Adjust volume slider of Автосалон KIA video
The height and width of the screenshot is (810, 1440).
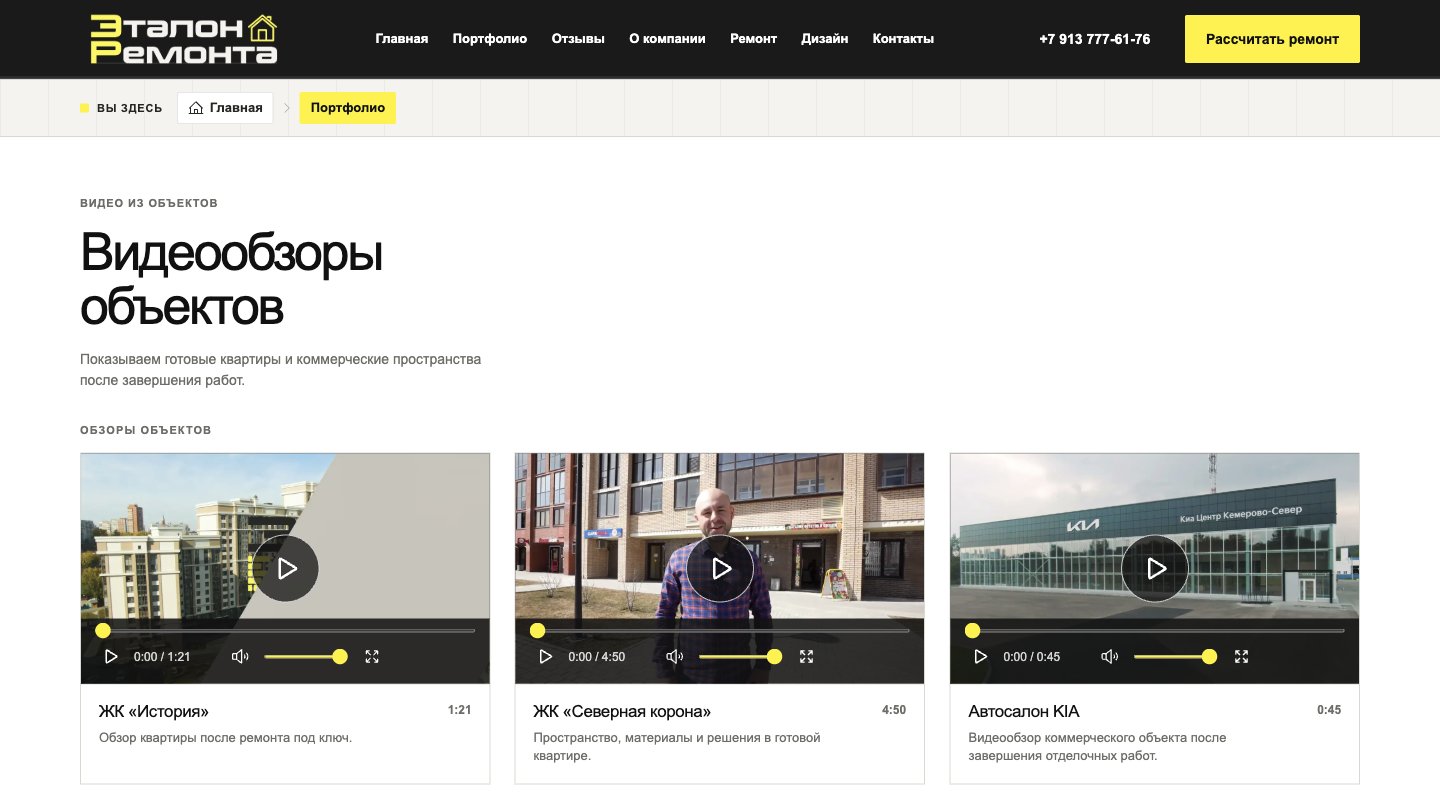(1175, 657)
